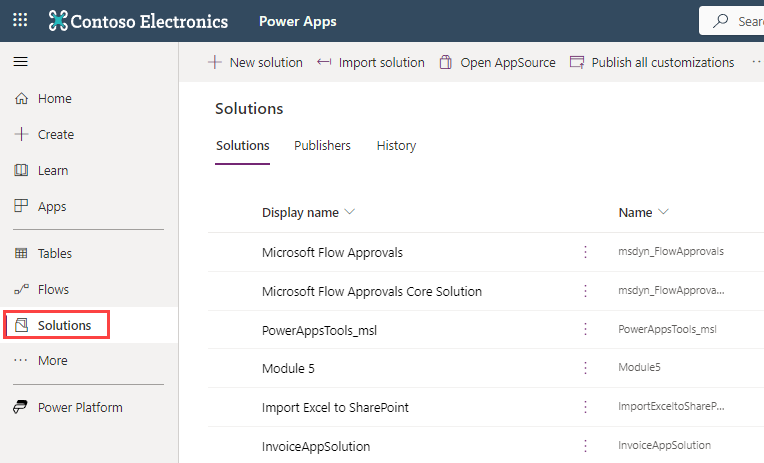Click the Power Platform icon

click(20, 407)
